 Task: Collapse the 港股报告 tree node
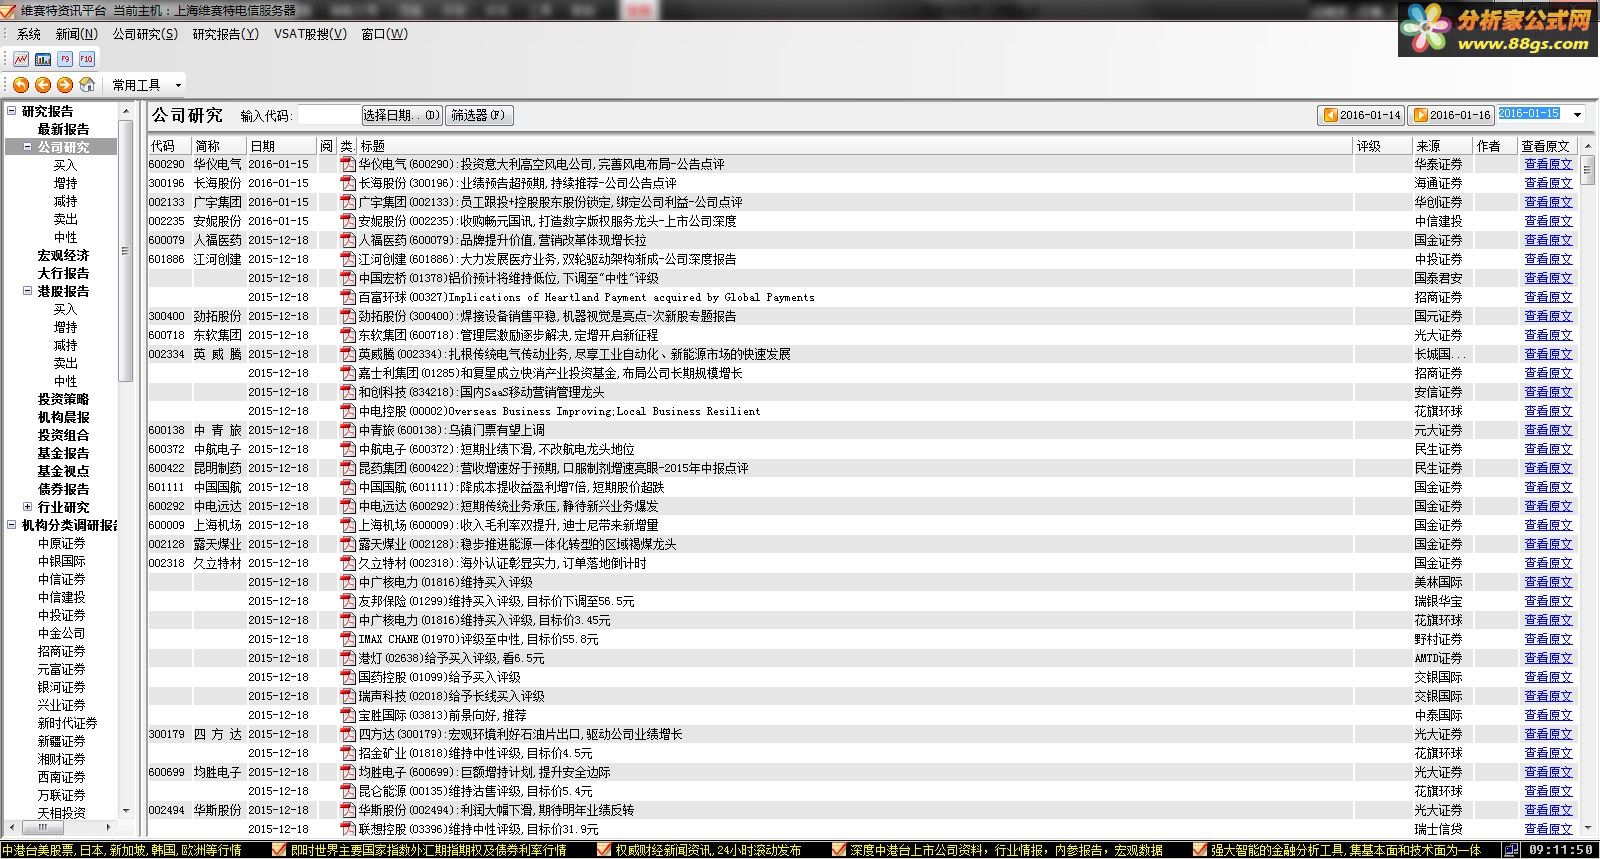click(x=28, y=291)
